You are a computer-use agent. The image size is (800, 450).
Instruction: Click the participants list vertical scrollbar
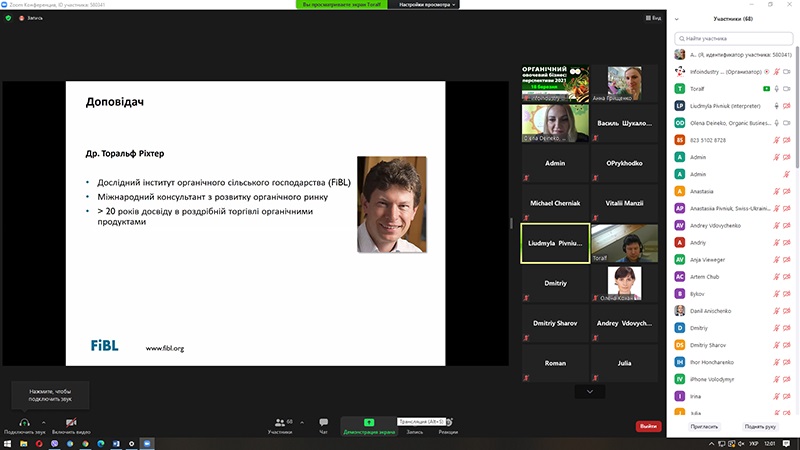[797, 107]
